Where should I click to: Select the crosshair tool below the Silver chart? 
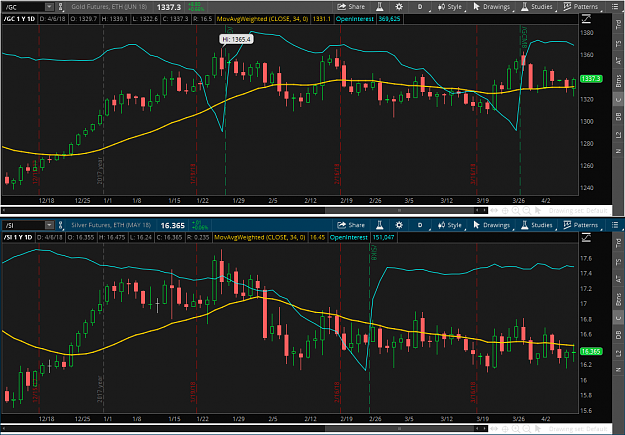tap(505, 429)
